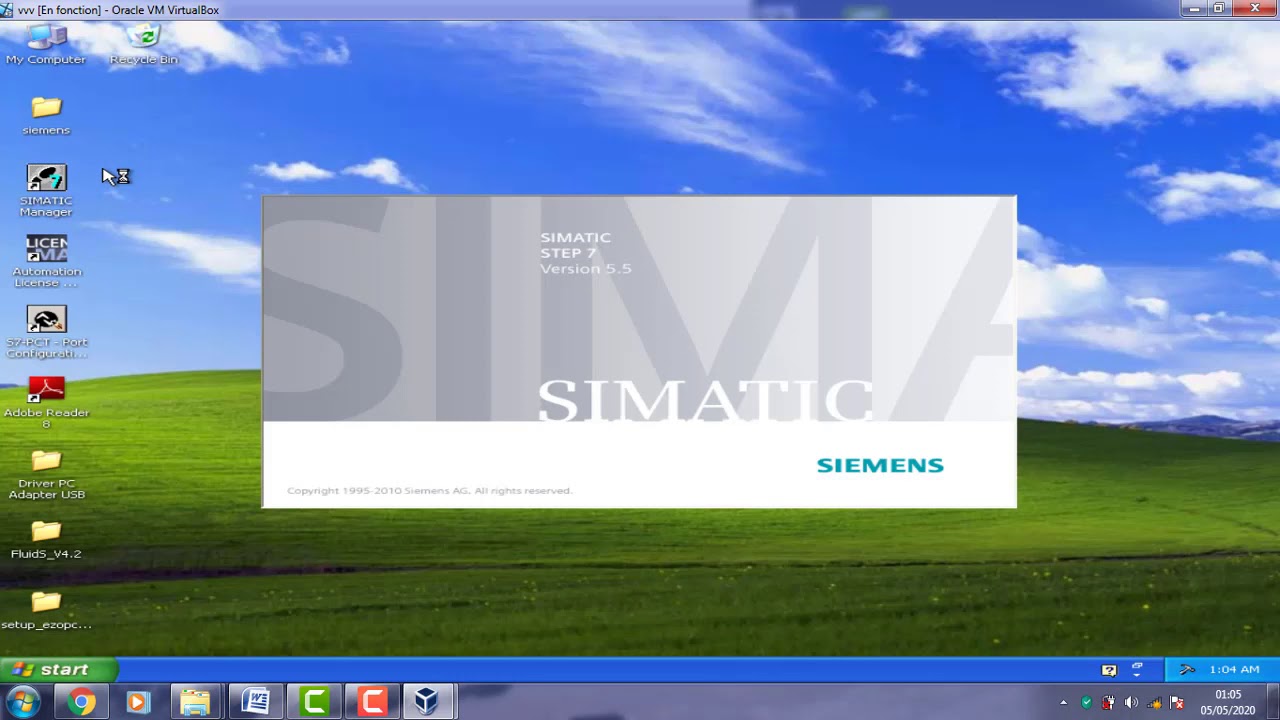Viewport: 1280px width, 720px height.
Task: Click the 'Version 5.5' text
Action: (x=585, y=269)
